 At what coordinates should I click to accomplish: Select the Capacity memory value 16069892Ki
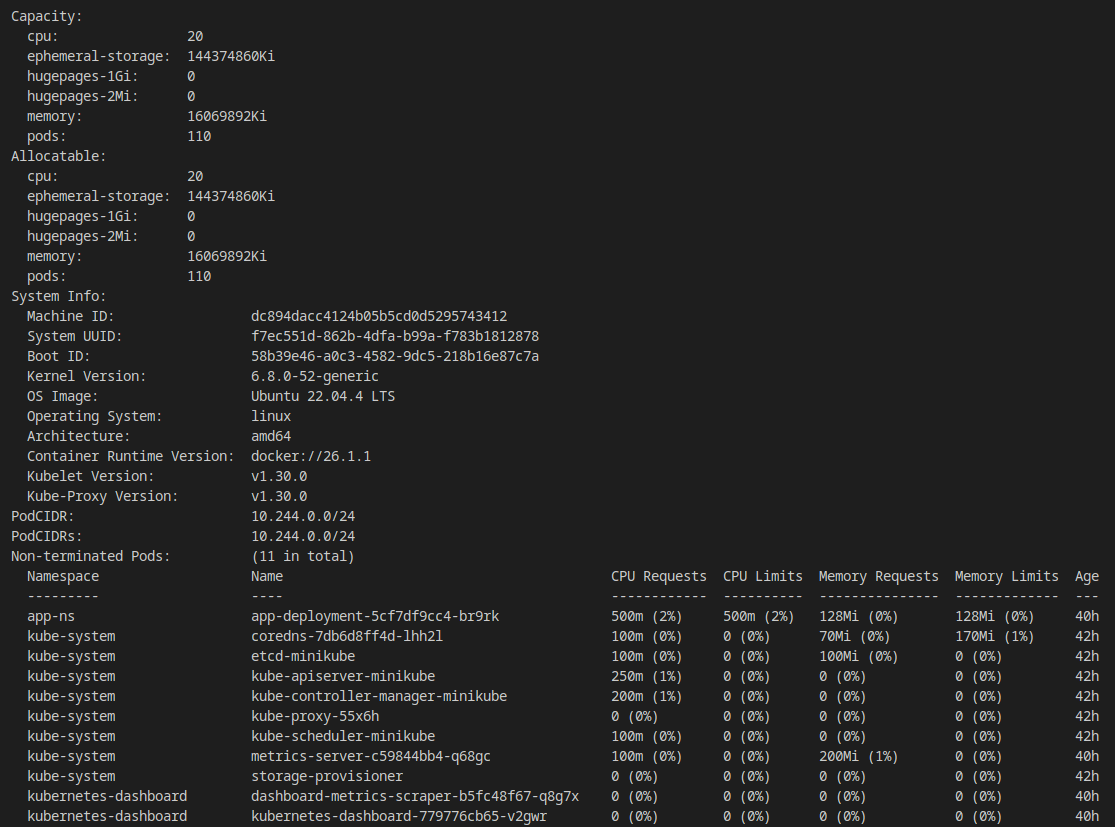coord(227,116)
